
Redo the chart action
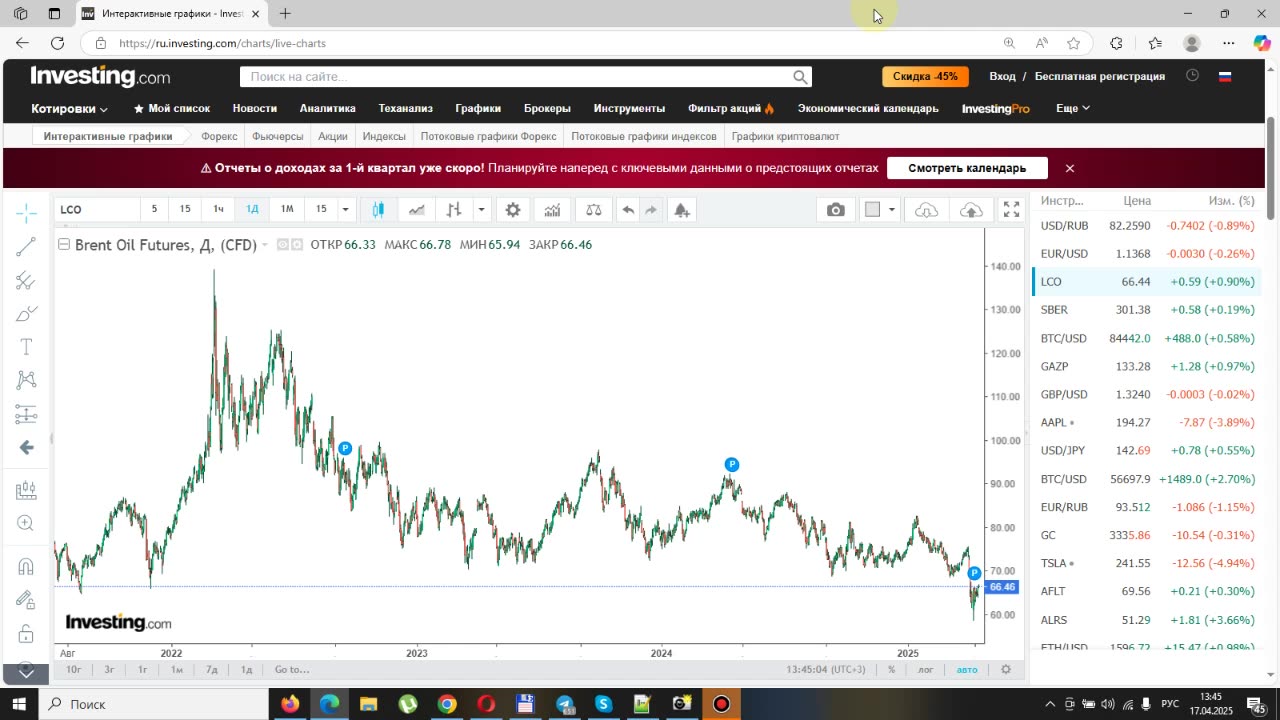[x=651, y=209]
